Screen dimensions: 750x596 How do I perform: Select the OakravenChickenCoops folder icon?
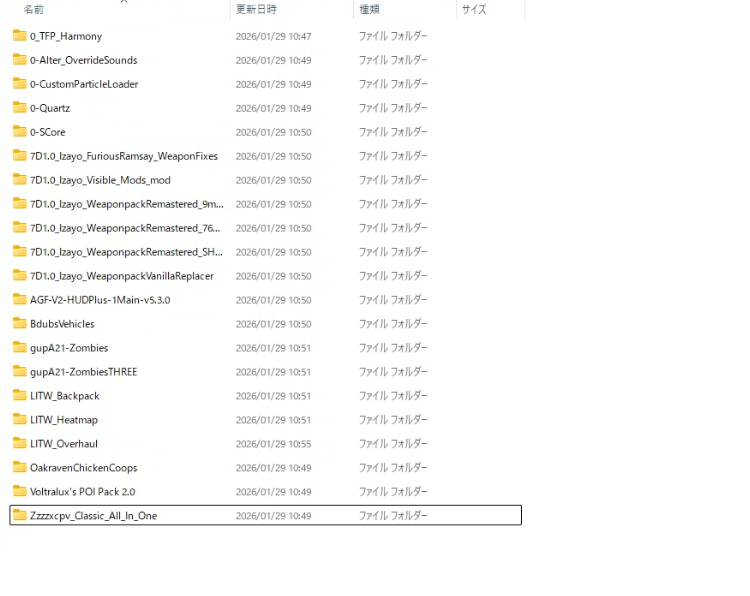click(x=20, y=468)
